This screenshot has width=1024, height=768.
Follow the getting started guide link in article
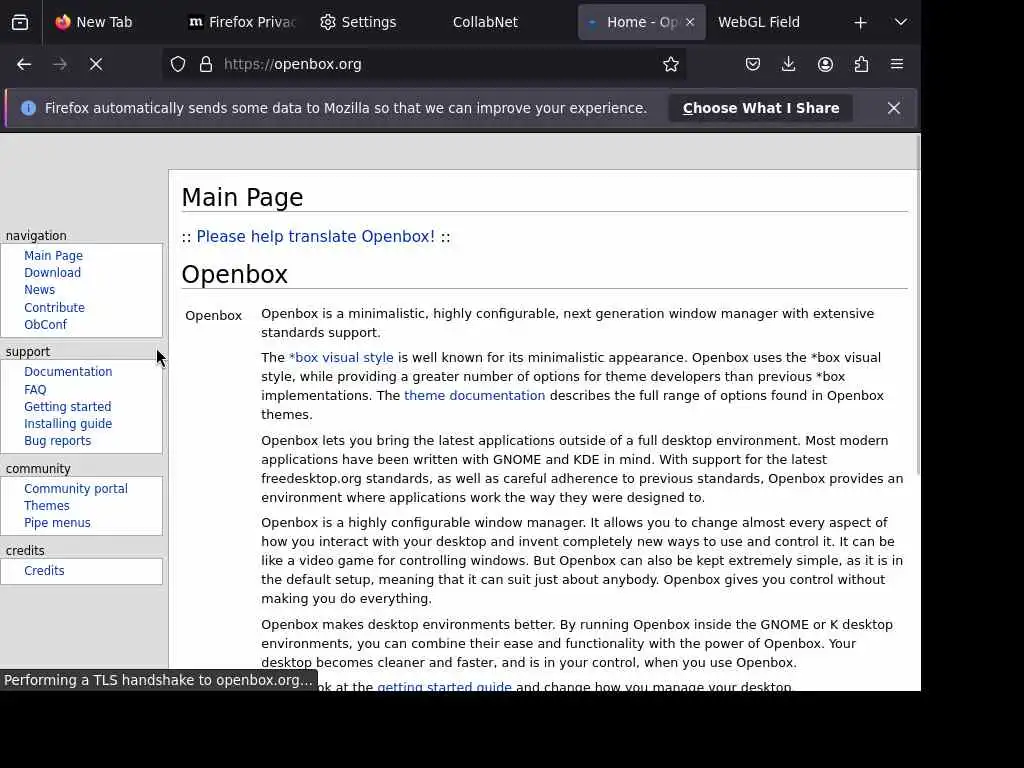tap(444, 686)
